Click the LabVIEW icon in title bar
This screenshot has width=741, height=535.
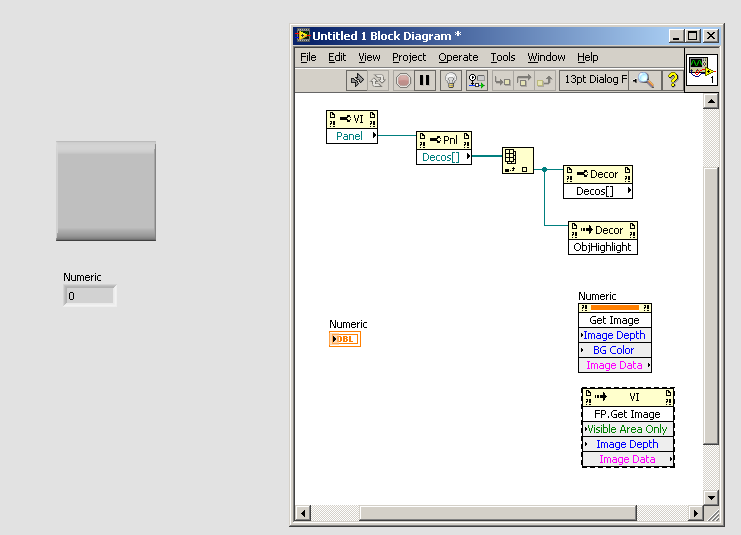tap(303, 35)
